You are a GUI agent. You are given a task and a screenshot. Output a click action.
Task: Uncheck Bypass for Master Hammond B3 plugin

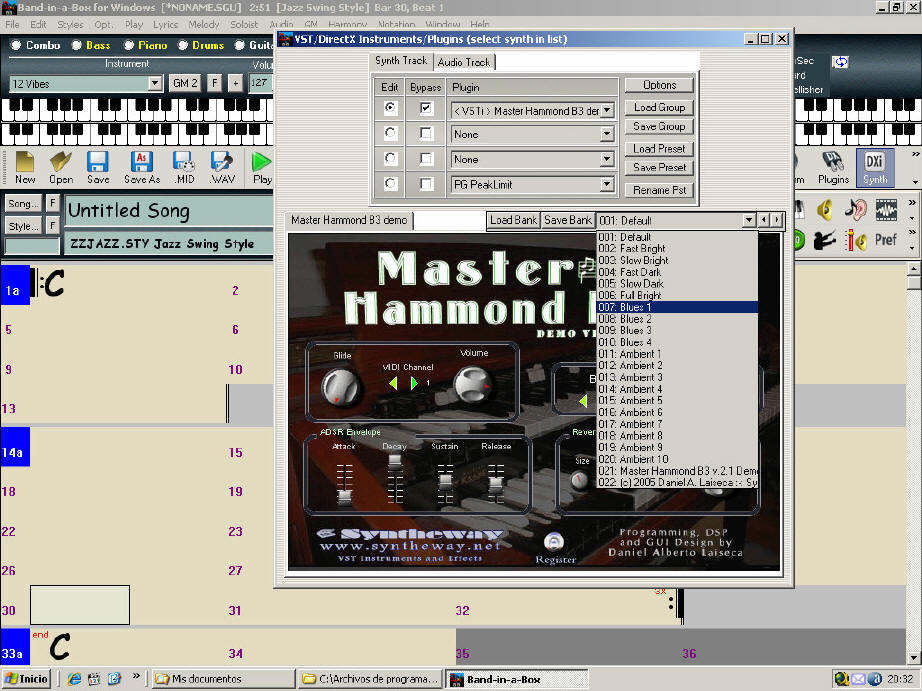[x=426, y=108]
